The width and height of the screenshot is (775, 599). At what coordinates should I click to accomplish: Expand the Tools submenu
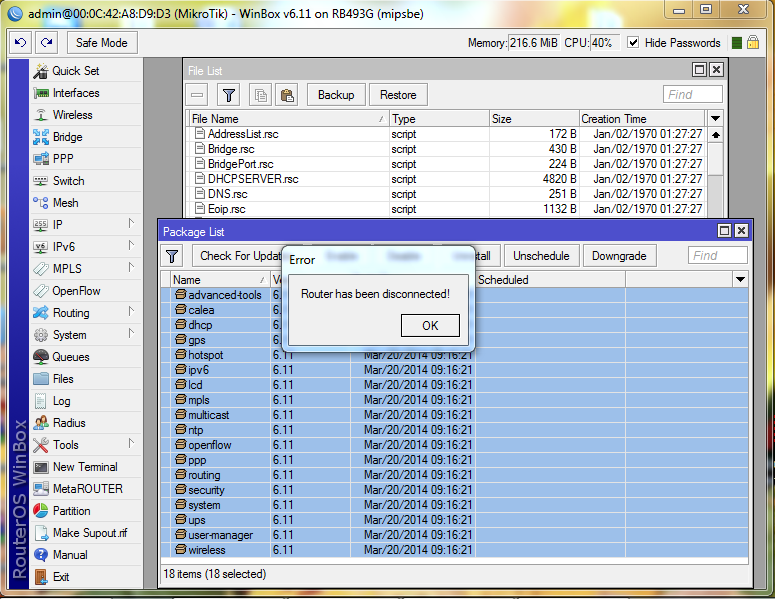pyautogui.click(x=131, y=444)
